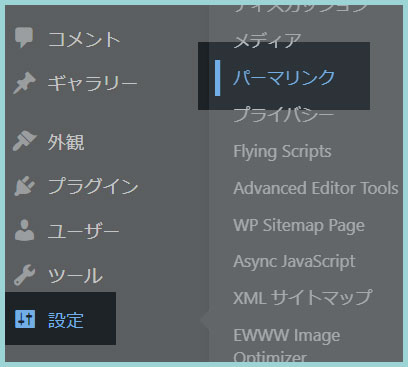Open the コメント menu
This screenshot has height=367, width=408.
84,39
